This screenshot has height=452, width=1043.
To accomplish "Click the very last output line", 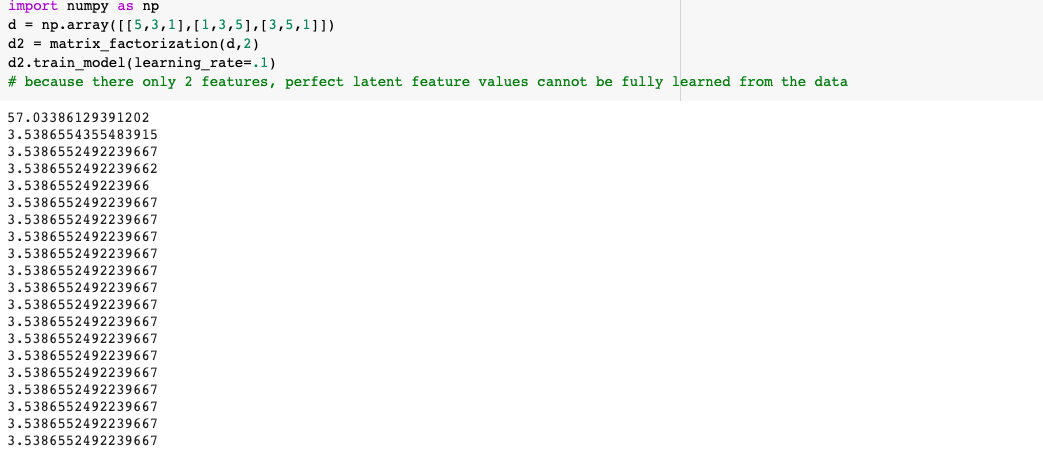I will 82,440.
